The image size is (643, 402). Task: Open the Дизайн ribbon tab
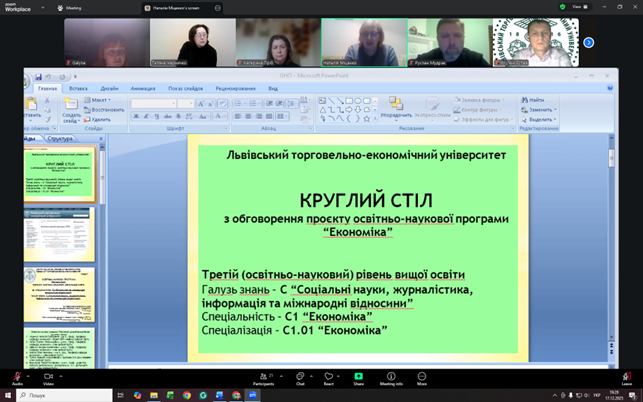pos(109,88)
